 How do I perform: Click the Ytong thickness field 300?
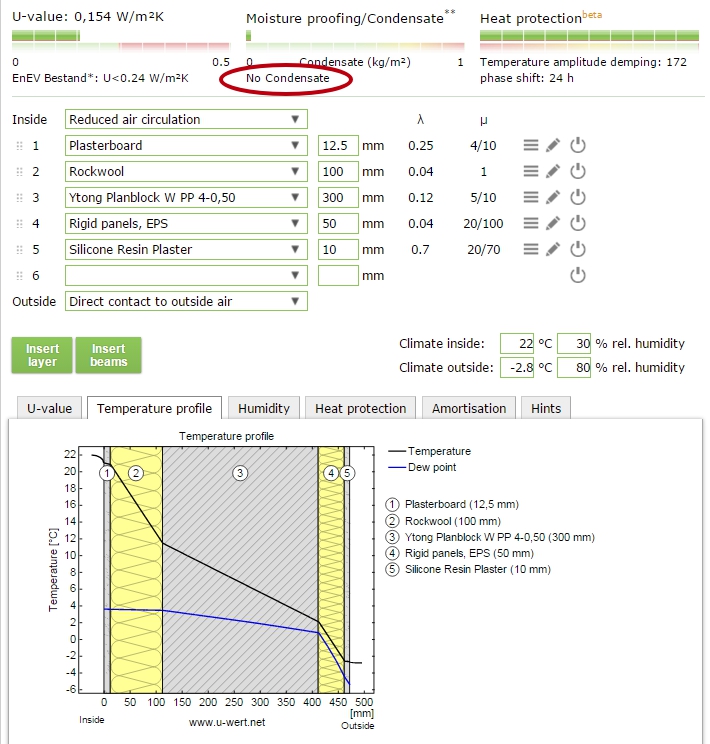click(x=338, y=197)
